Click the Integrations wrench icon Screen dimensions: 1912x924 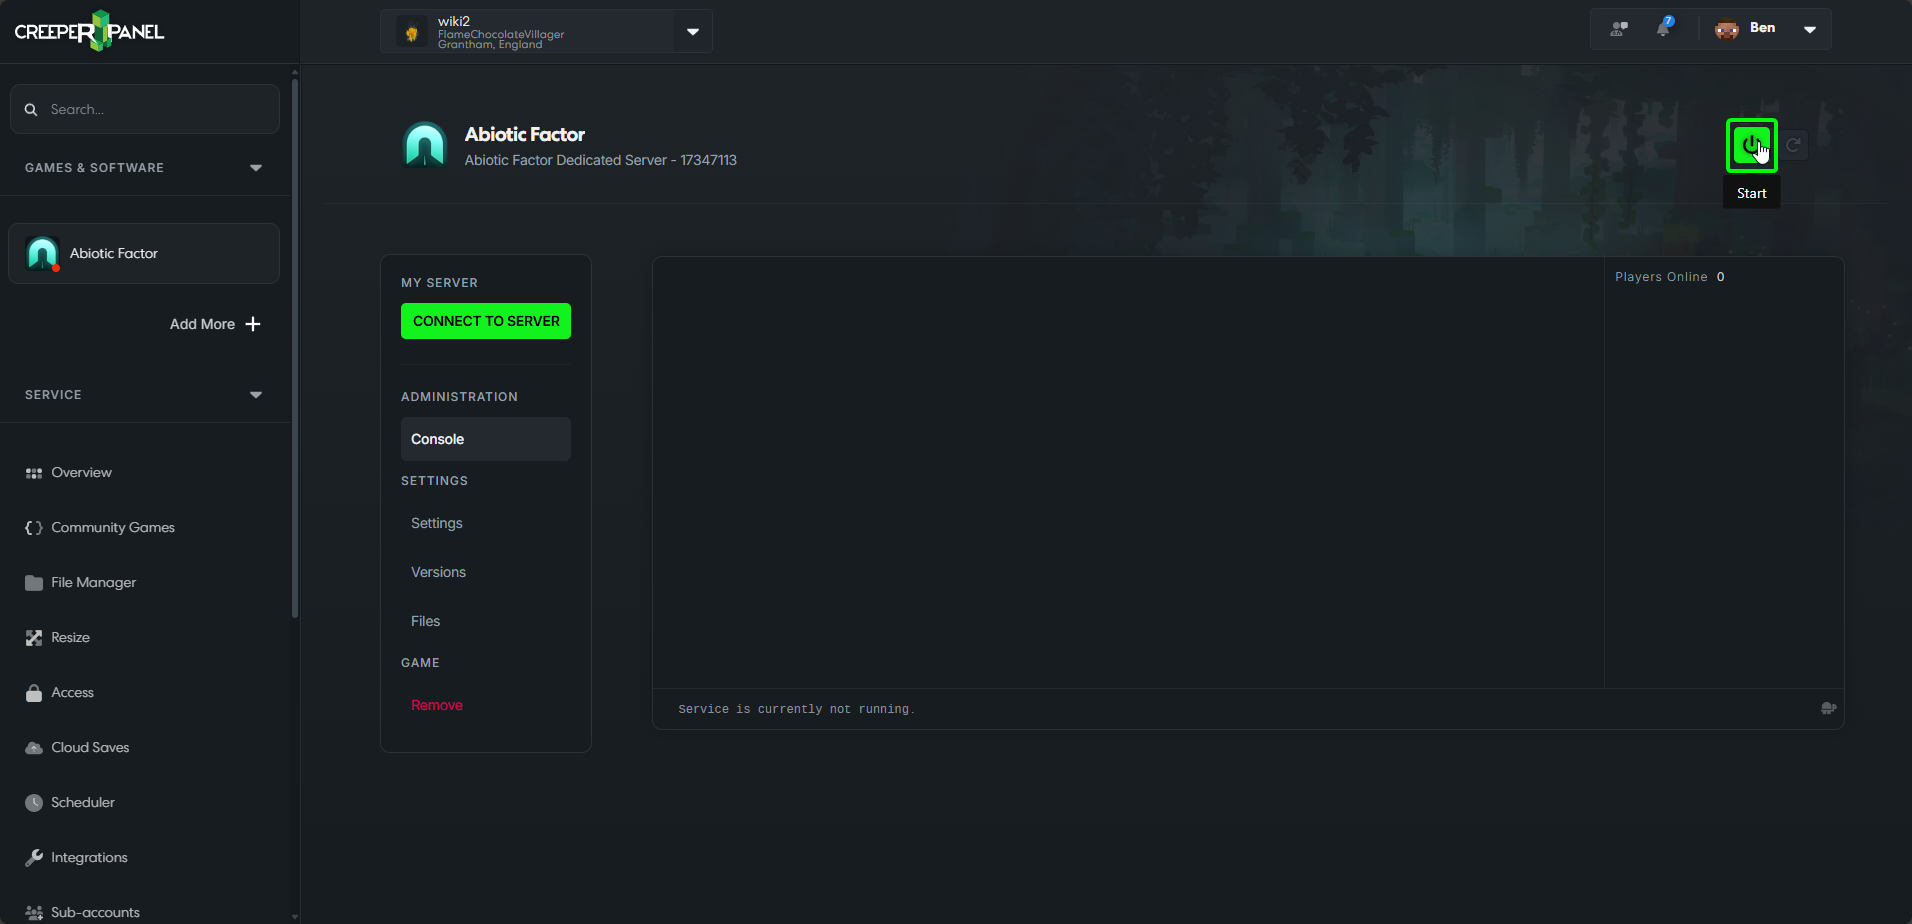point(34,858)
